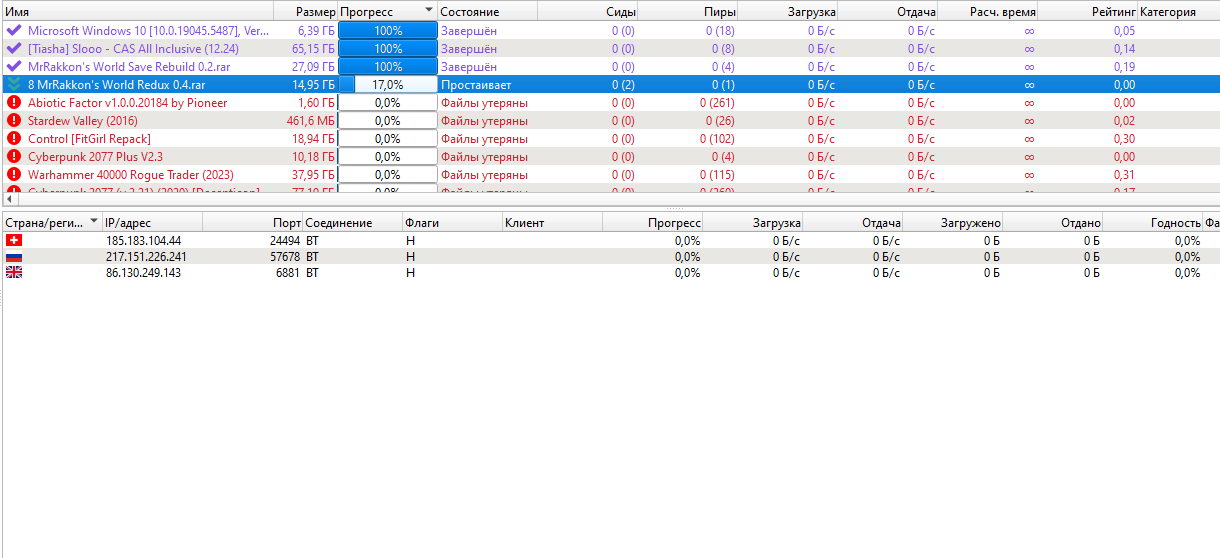Click the peer port value 6881
The image size is (1220, 558).
(x=288, y=273)
